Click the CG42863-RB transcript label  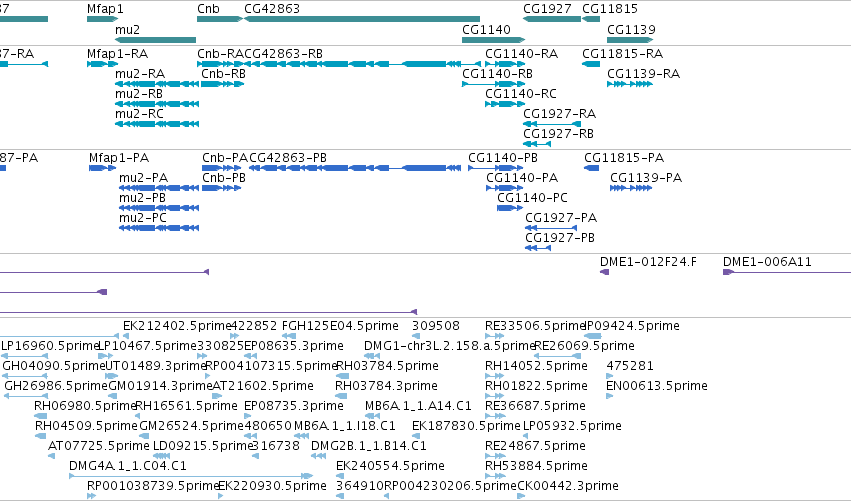283,54
